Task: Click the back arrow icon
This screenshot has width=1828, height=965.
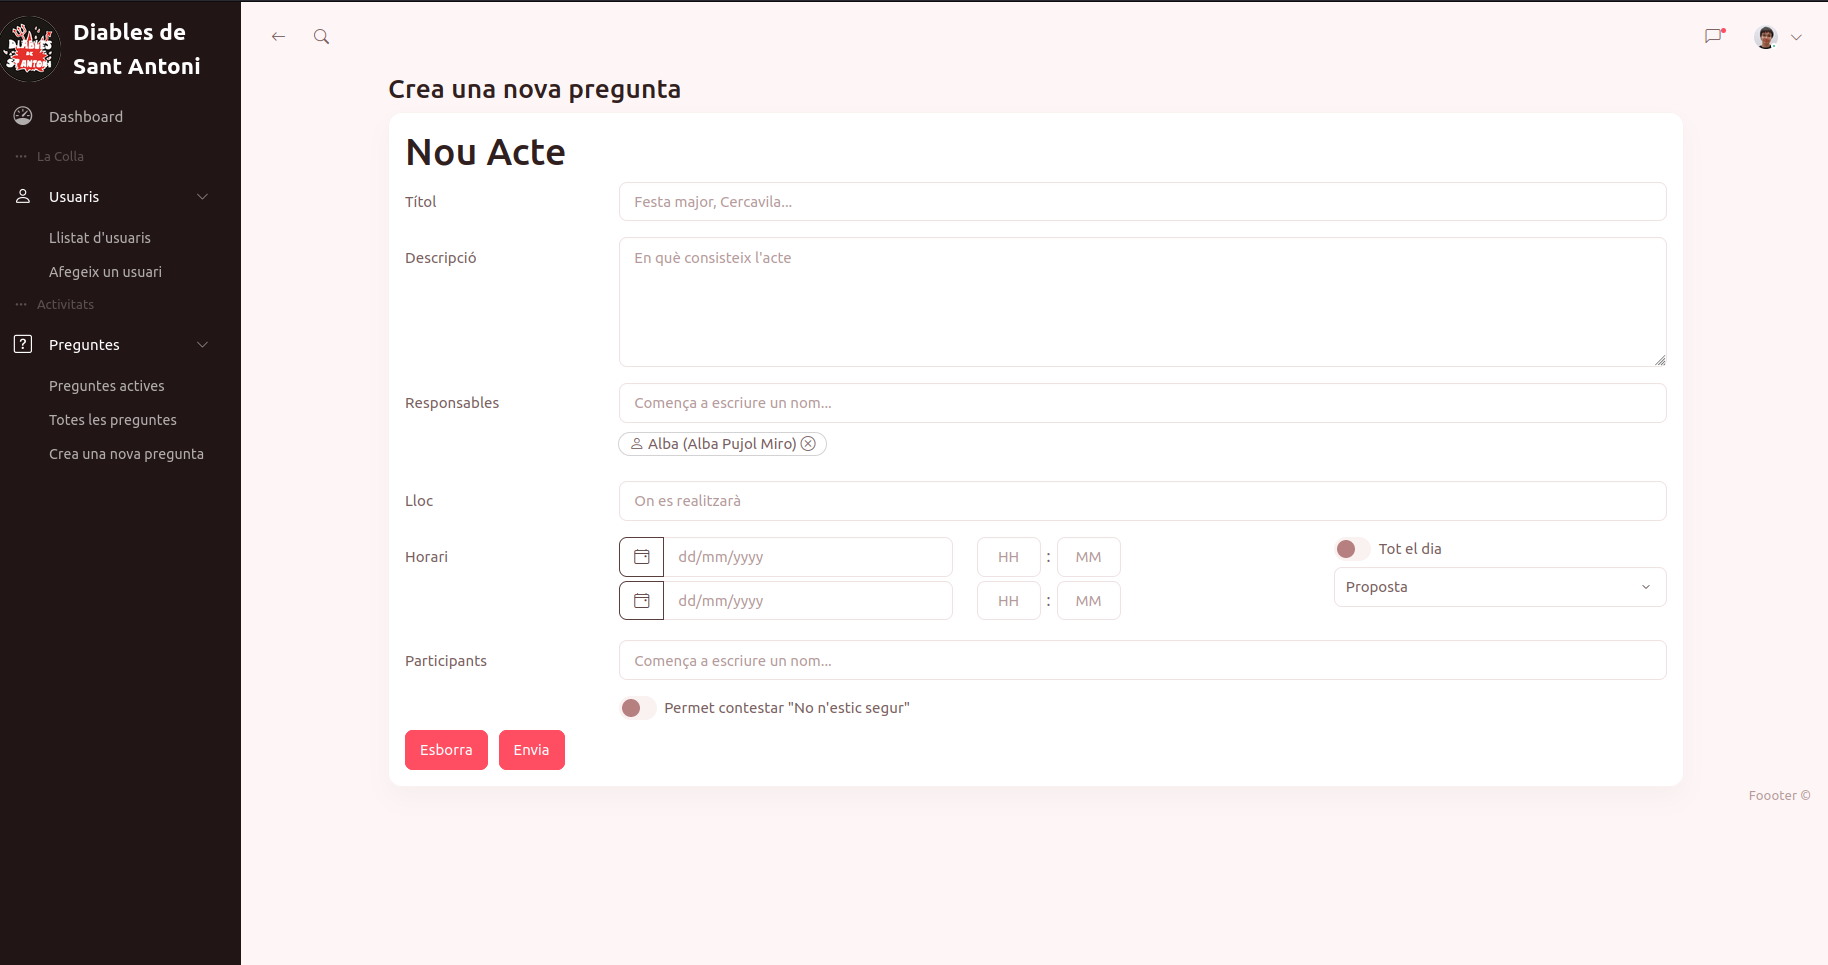Action: coord(278,37)
